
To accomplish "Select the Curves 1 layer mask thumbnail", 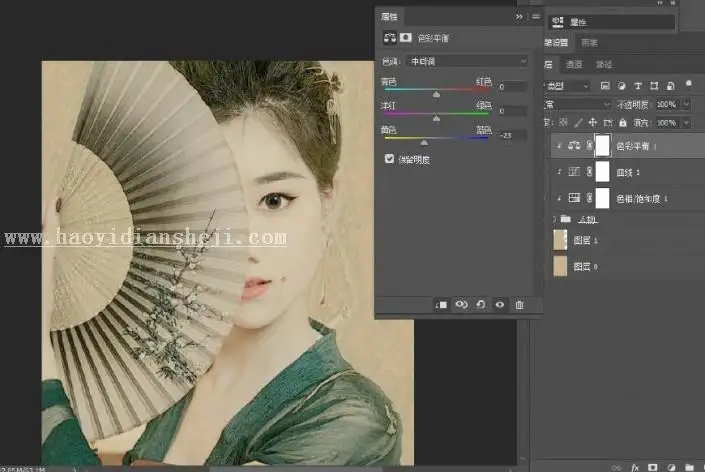I will click(602, 171).
